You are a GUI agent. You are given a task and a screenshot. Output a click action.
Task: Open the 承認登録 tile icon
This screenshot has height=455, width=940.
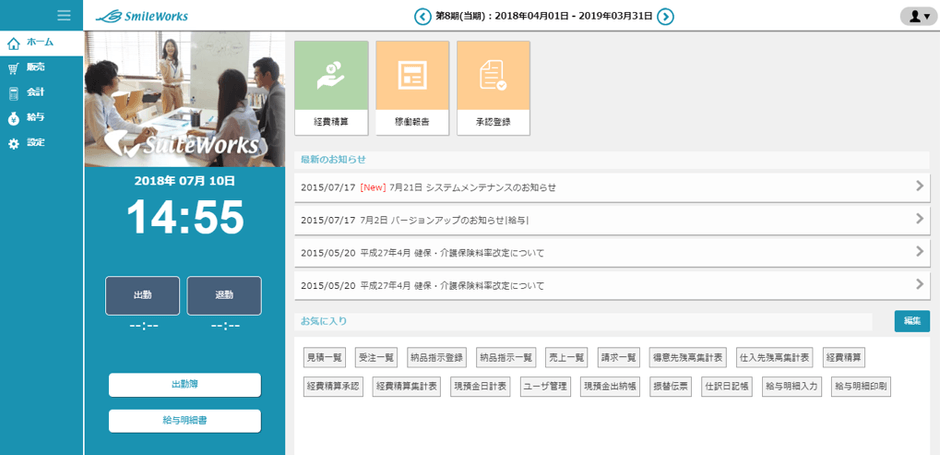tap(493, 77)
